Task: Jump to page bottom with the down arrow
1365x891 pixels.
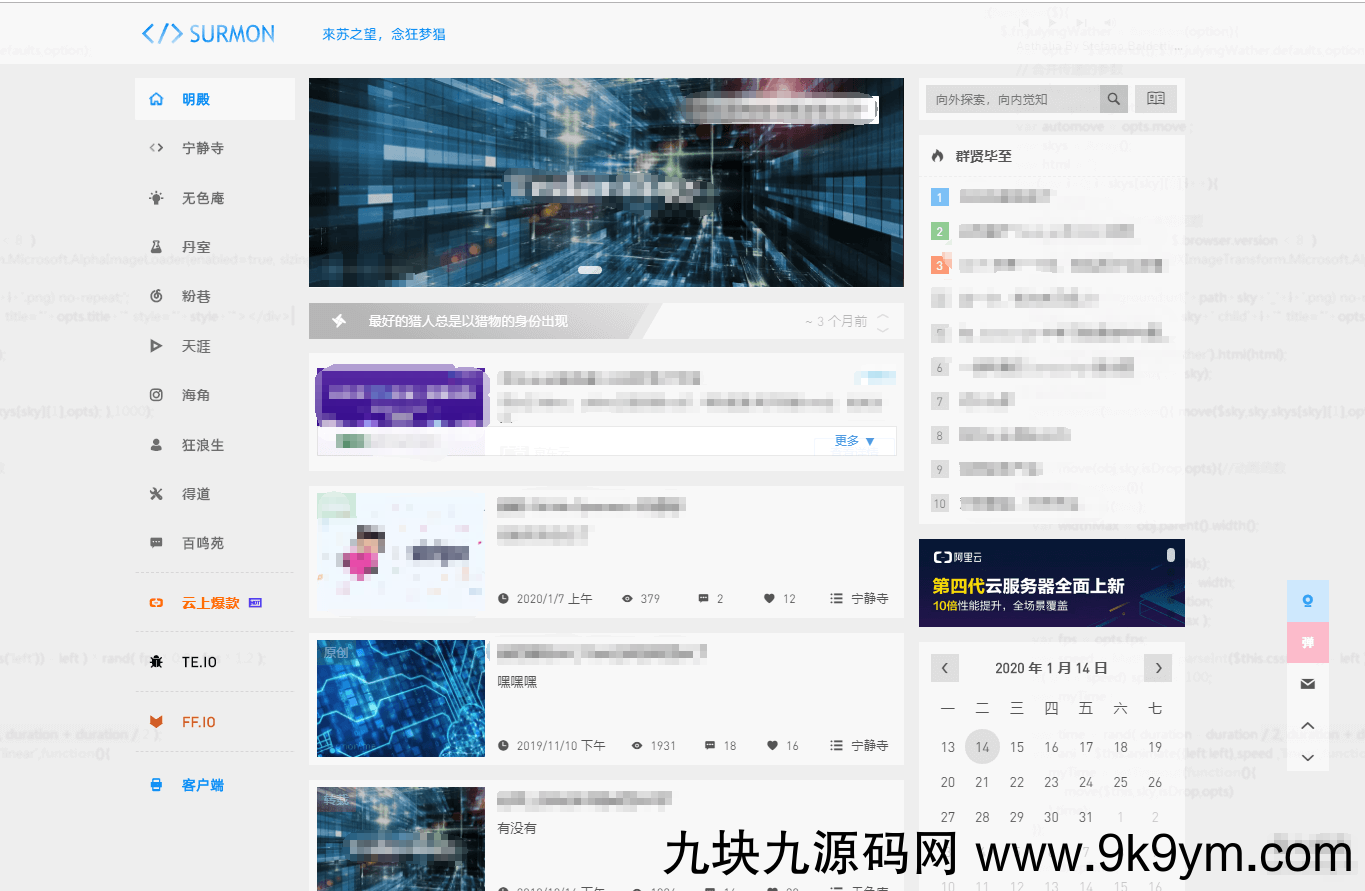Action: [x=1307, y=757]
